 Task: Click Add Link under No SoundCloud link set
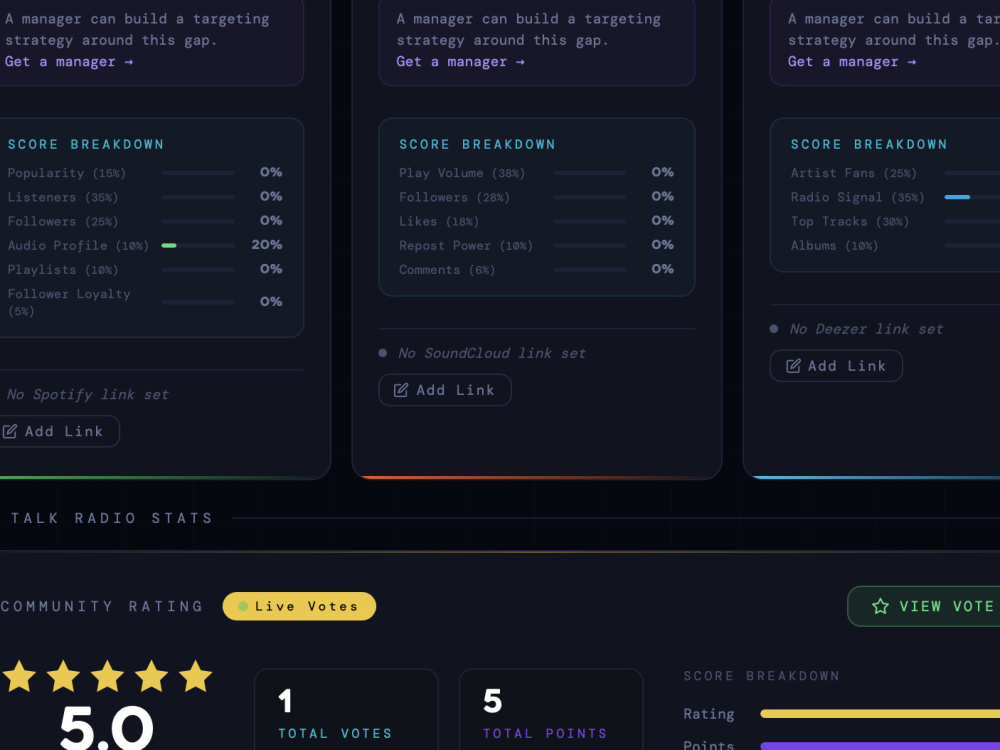point(445,390)
